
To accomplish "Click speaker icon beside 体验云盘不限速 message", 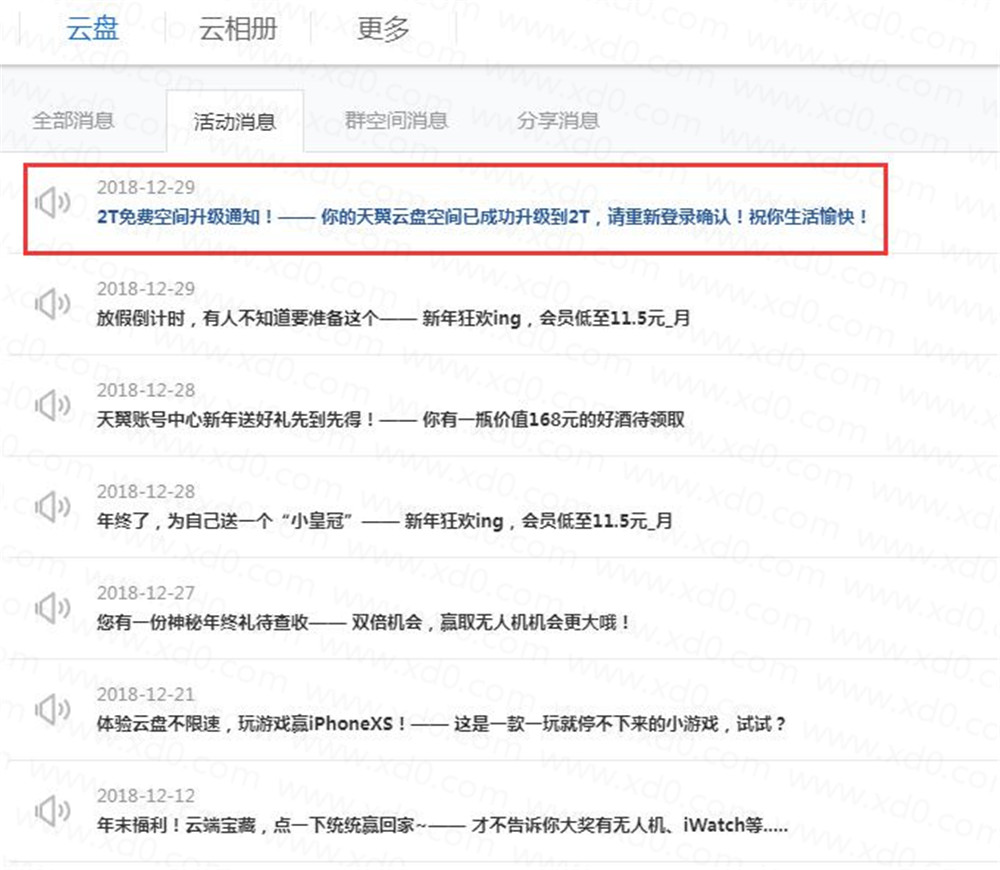I will (52, 709).
